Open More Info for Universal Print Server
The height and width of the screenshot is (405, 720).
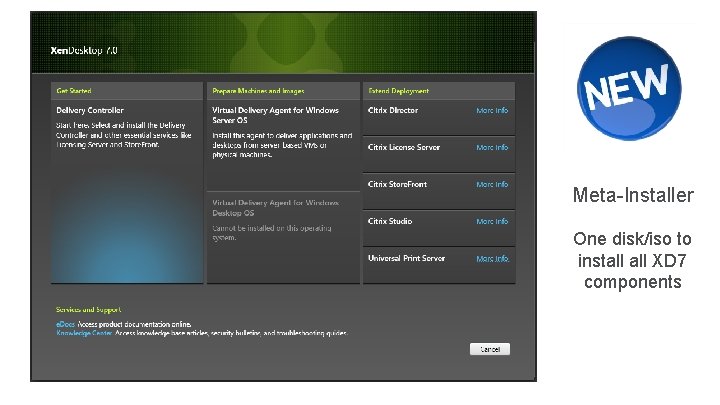pyautogui.click(x=493, y=259)
